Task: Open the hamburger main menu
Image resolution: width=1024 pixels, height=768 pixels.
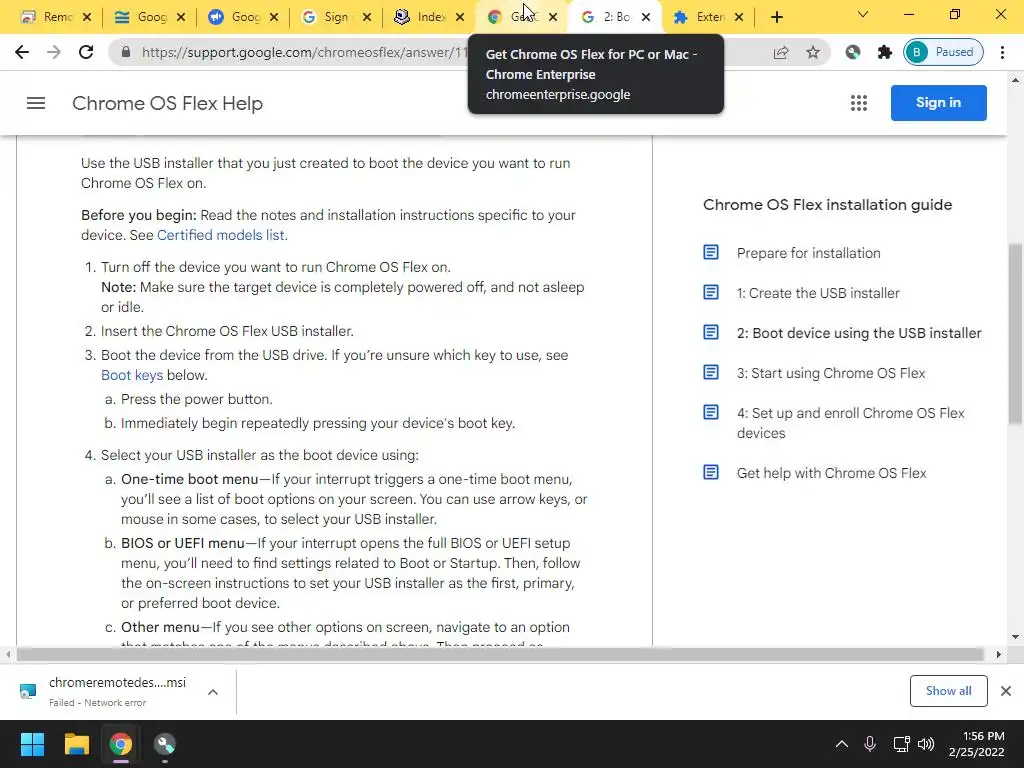Action: 36,103
